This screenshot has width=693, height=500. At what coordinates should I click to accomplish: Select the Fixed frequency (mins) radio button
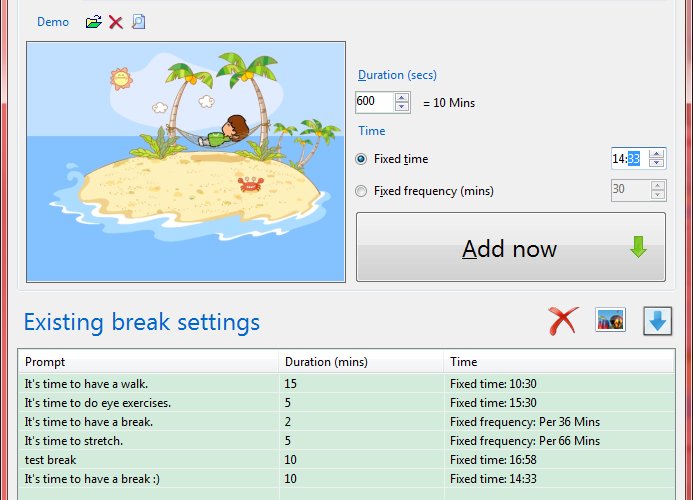click(361, 191)
